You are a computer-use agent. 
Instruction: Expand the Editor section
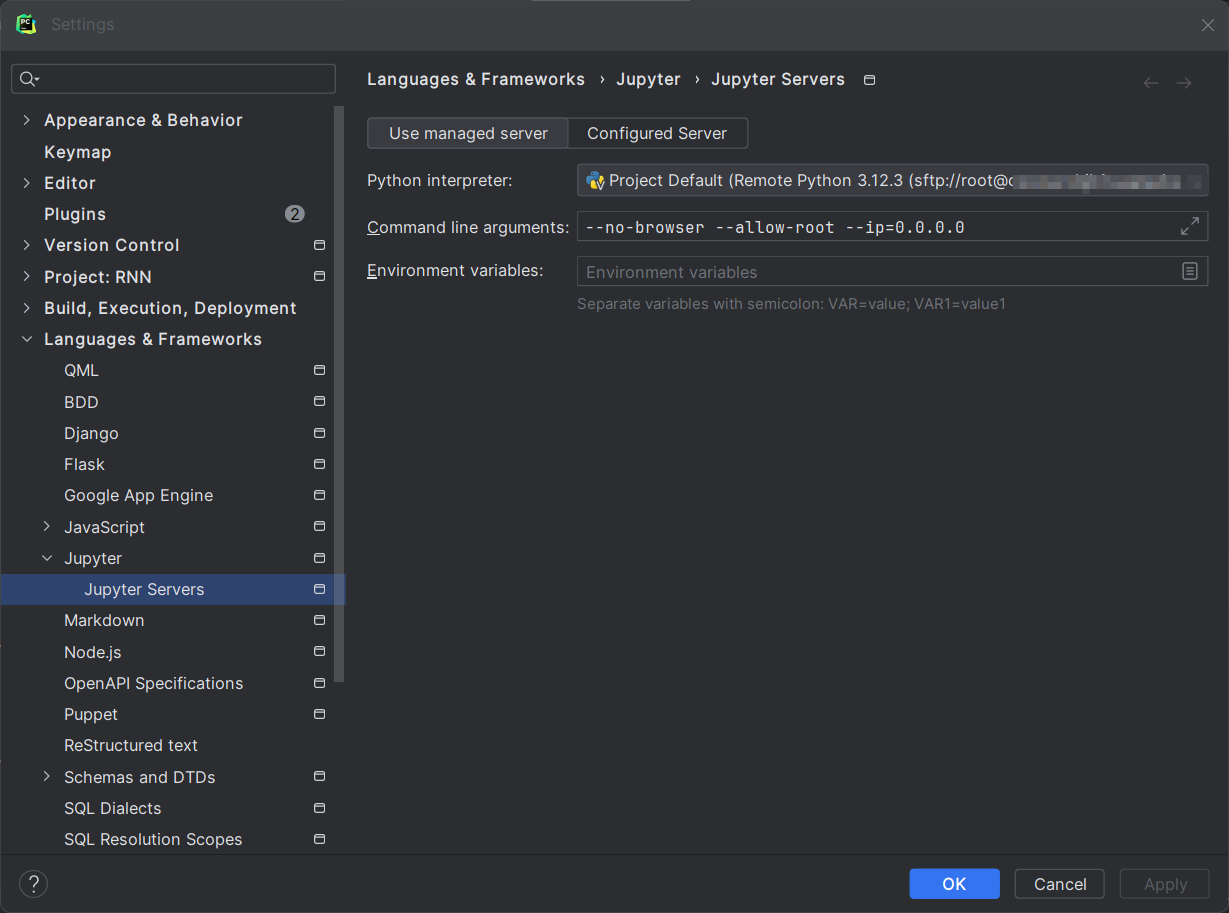coord(27,183)
